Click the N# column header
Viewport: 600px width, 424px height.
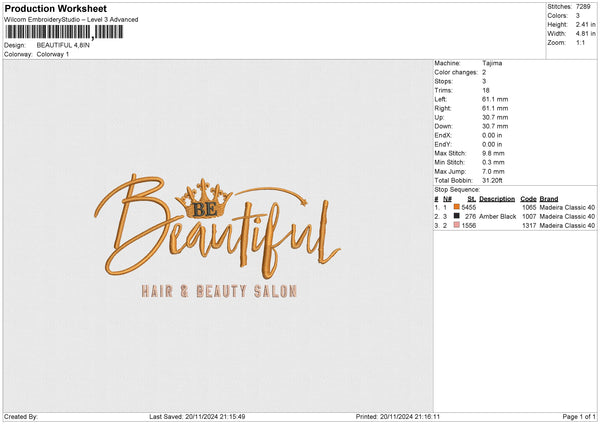click(x=447, y=199)
